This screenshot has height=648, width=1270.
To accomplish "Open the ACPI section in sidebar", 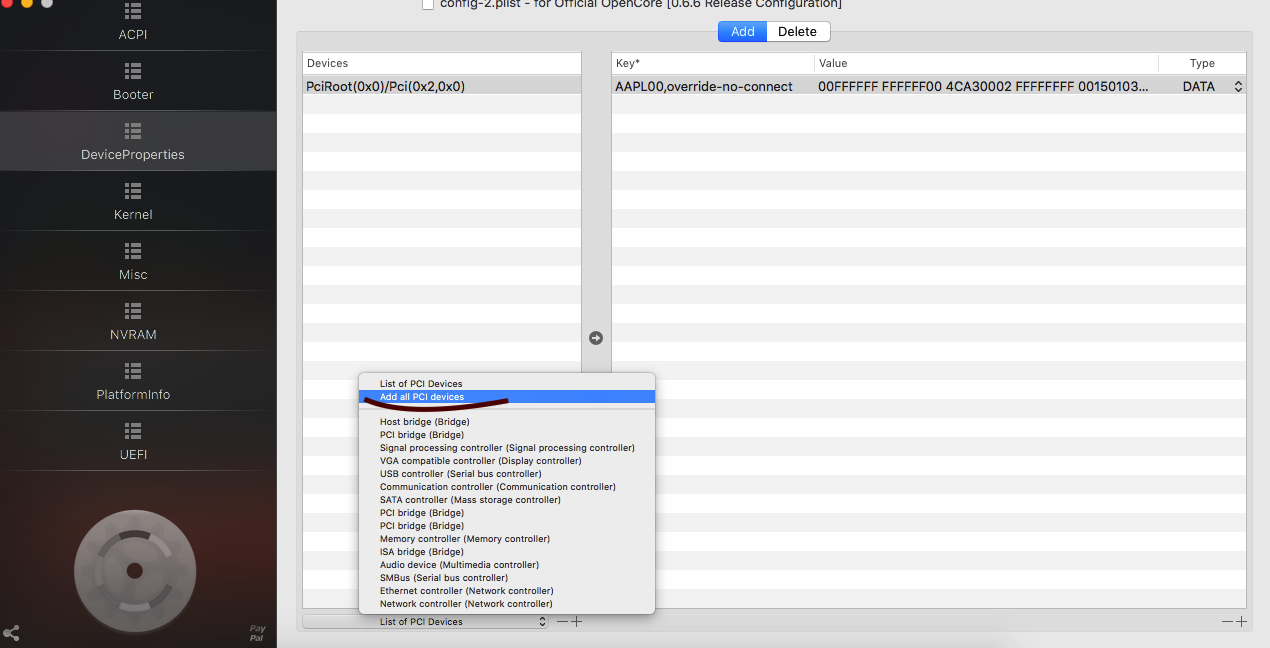I will 133,24.
